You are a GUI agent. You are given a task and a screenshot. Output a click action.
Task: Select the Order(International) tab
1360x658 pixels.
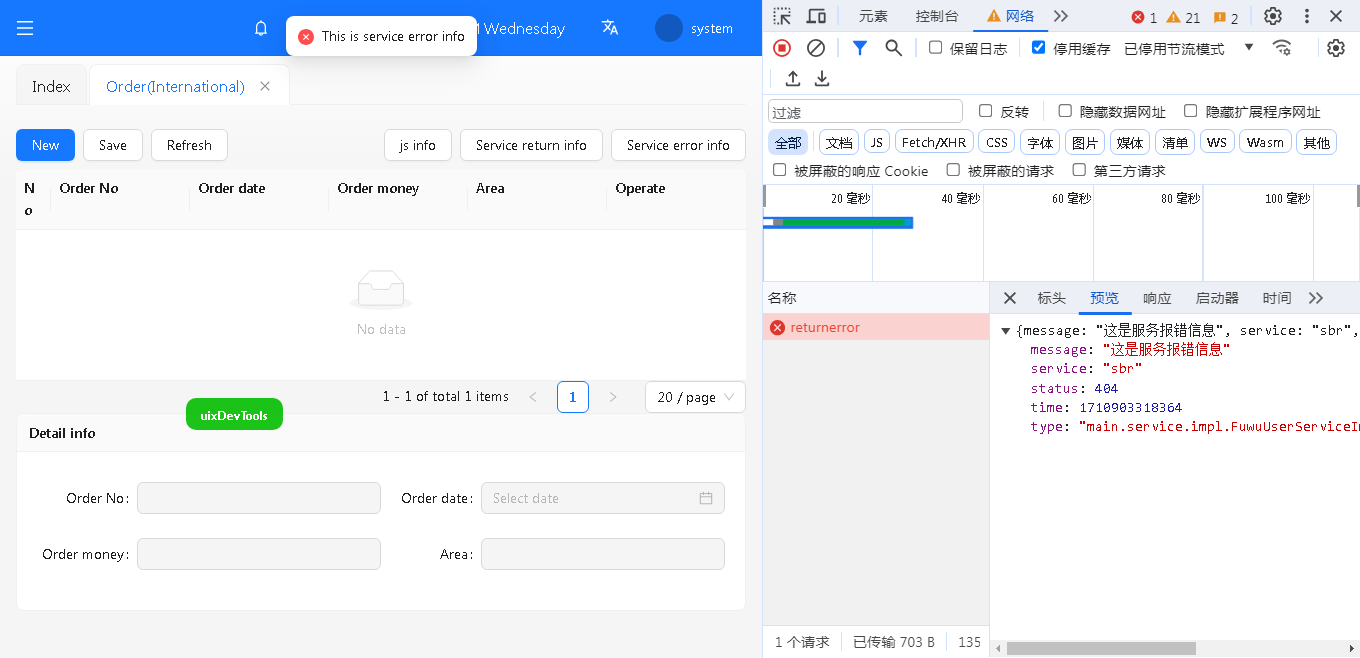coord(175,86)
